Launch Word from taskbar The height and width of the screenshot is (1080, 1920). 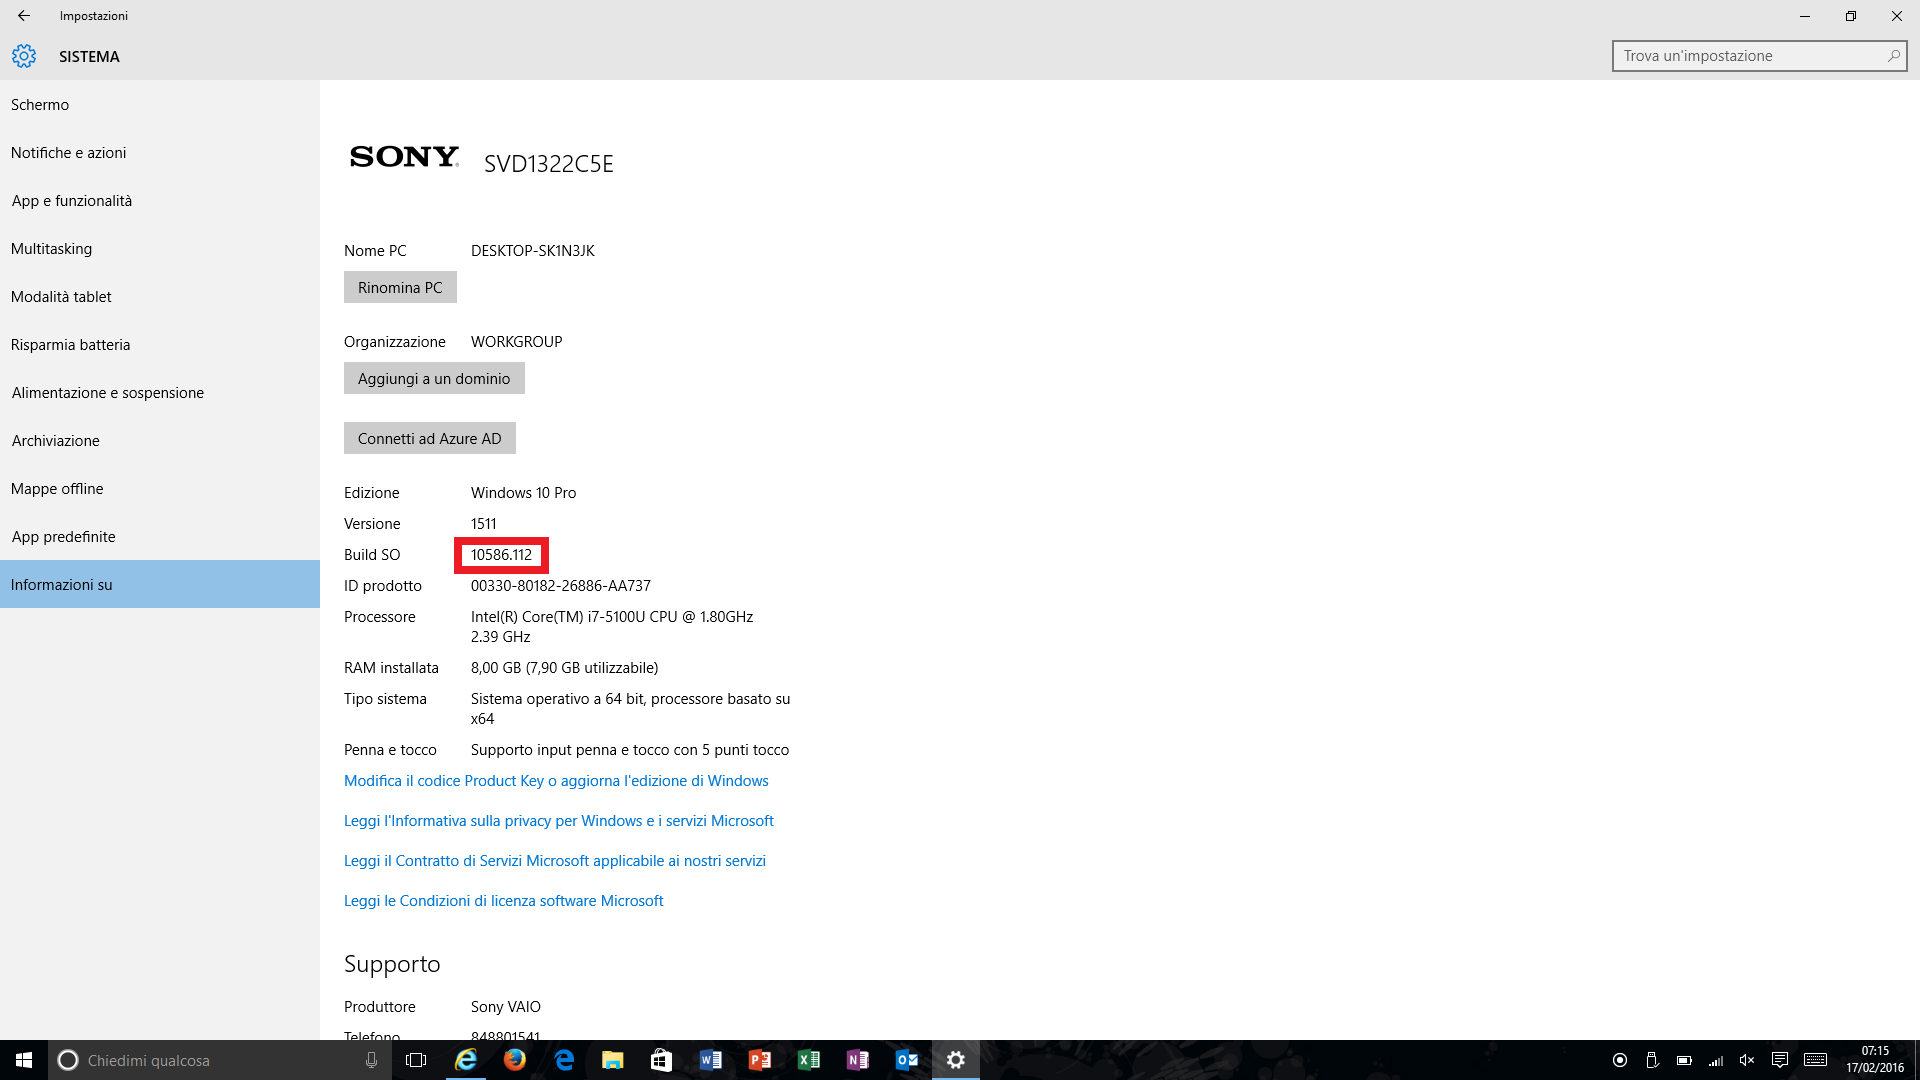click(711, 1060)
